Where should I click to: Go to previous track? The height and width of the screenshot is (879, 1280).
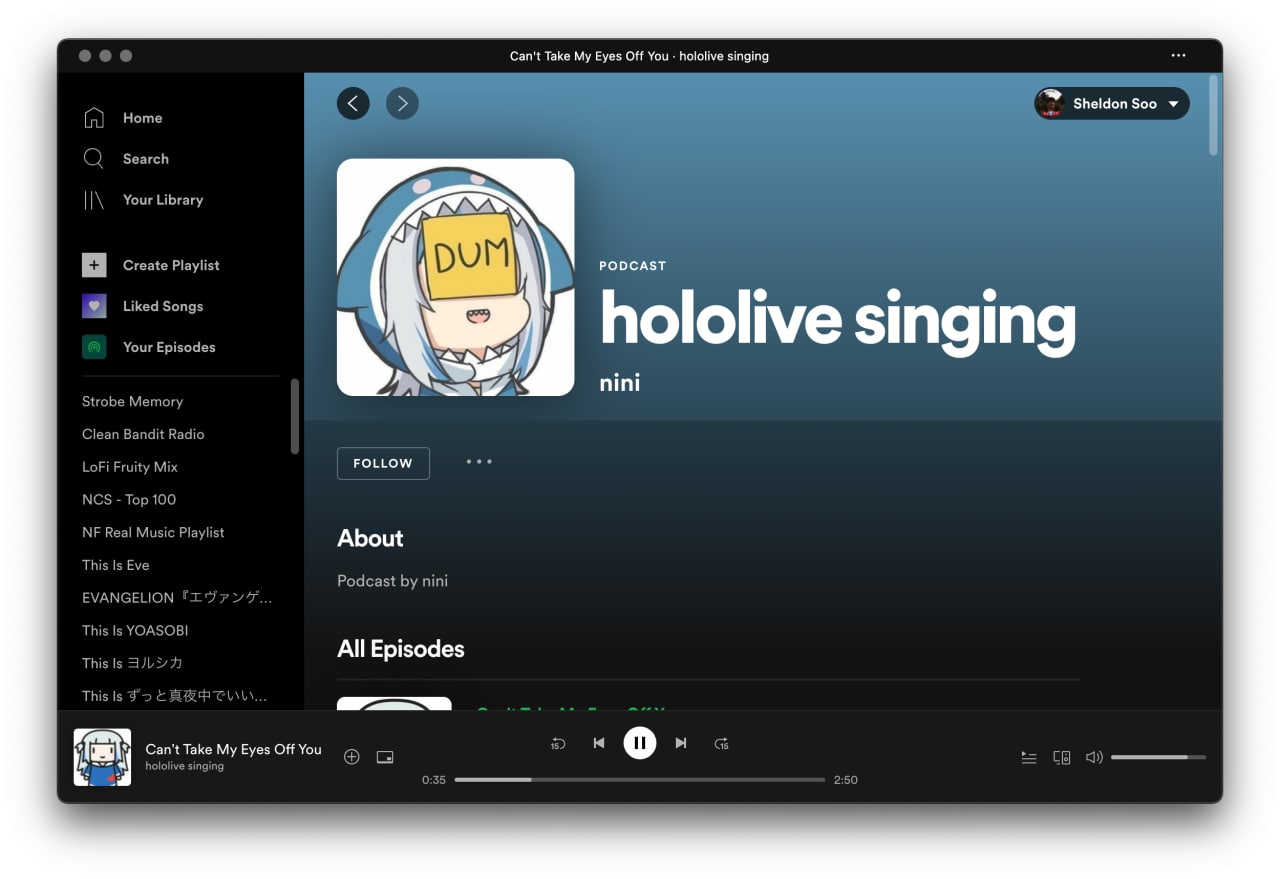click(599, 743)
